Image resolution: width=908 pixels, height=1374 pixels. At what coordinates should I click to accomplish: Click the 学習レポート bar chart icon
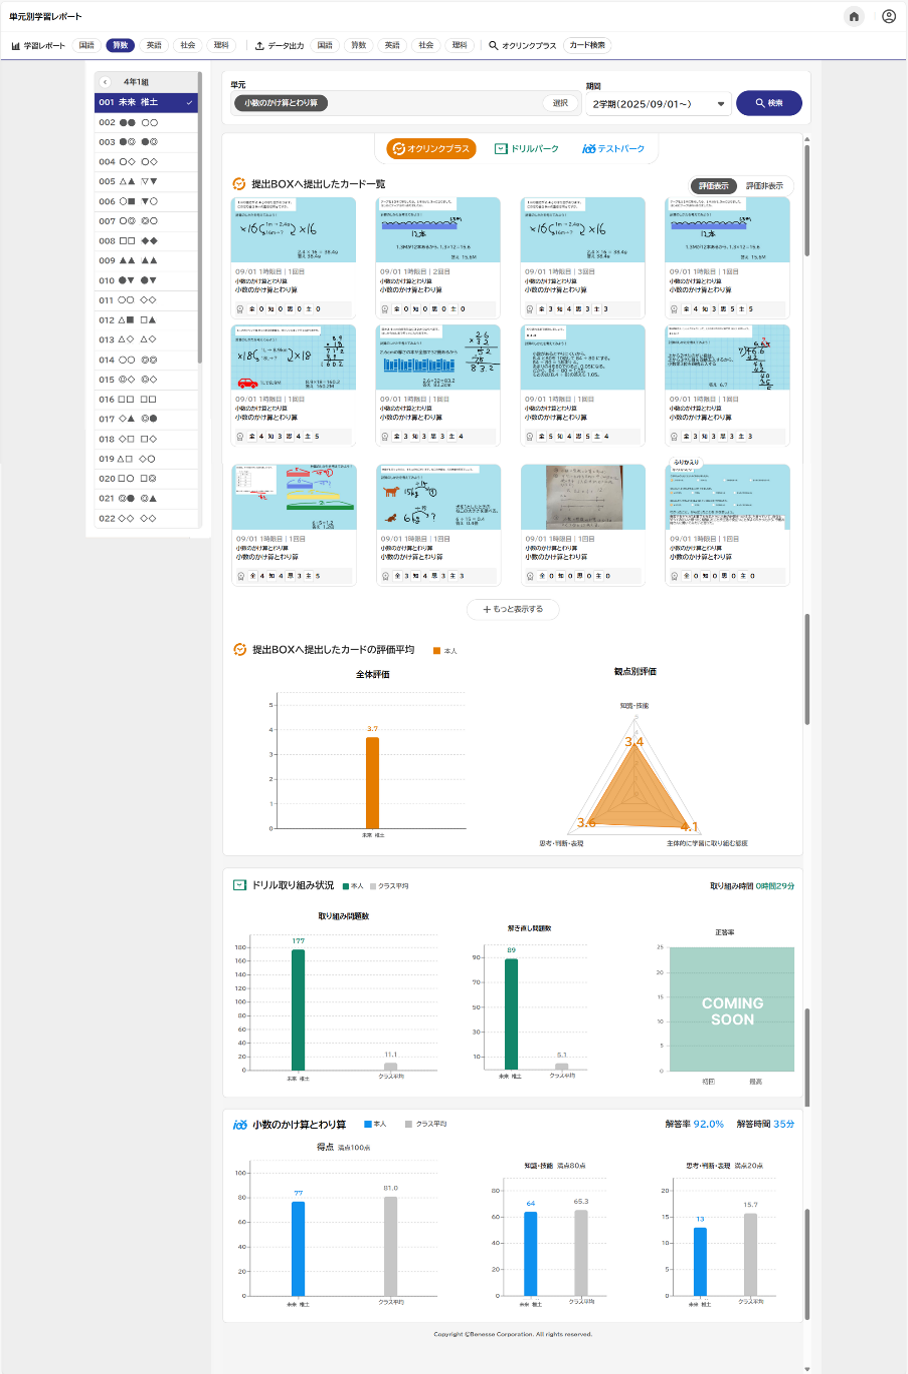tap(16, 46)
